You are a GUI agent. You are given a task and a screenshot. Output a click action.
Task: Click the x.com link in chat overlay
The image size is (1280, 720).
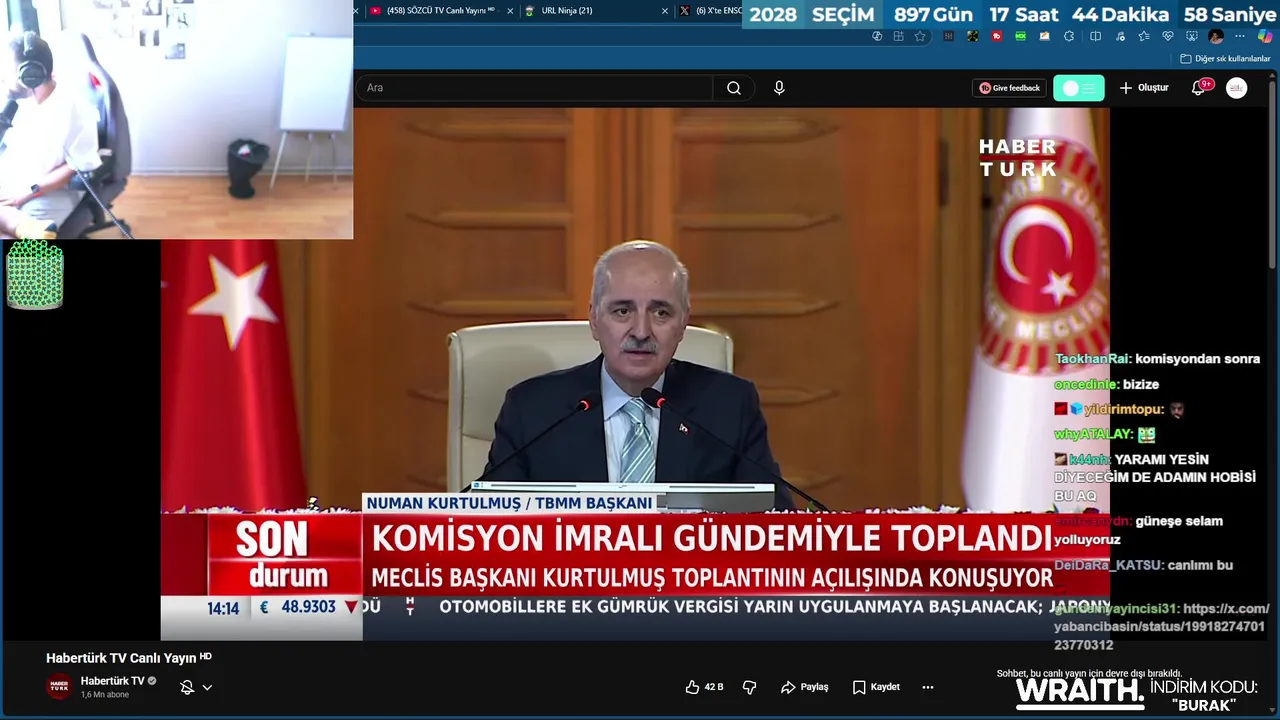[1161, 627]
